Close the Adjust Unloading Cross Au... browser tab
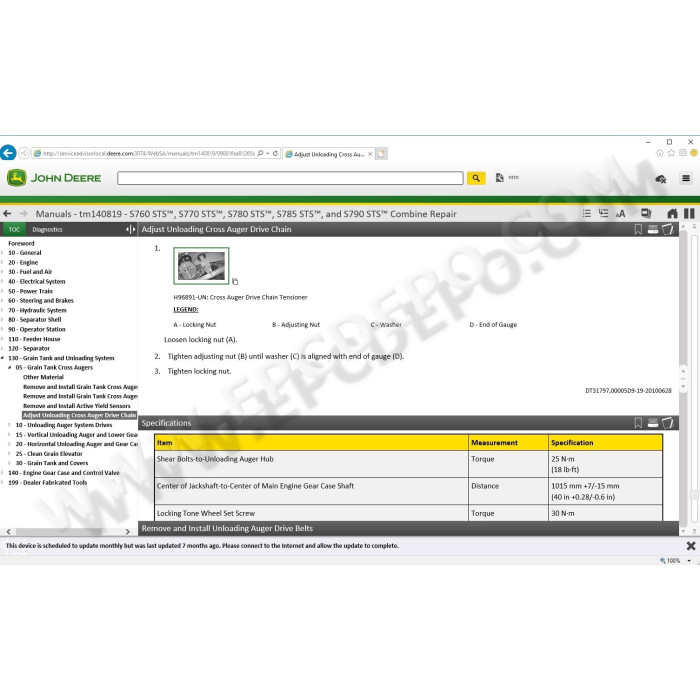700x700 pixels. [x=370, y=154]
